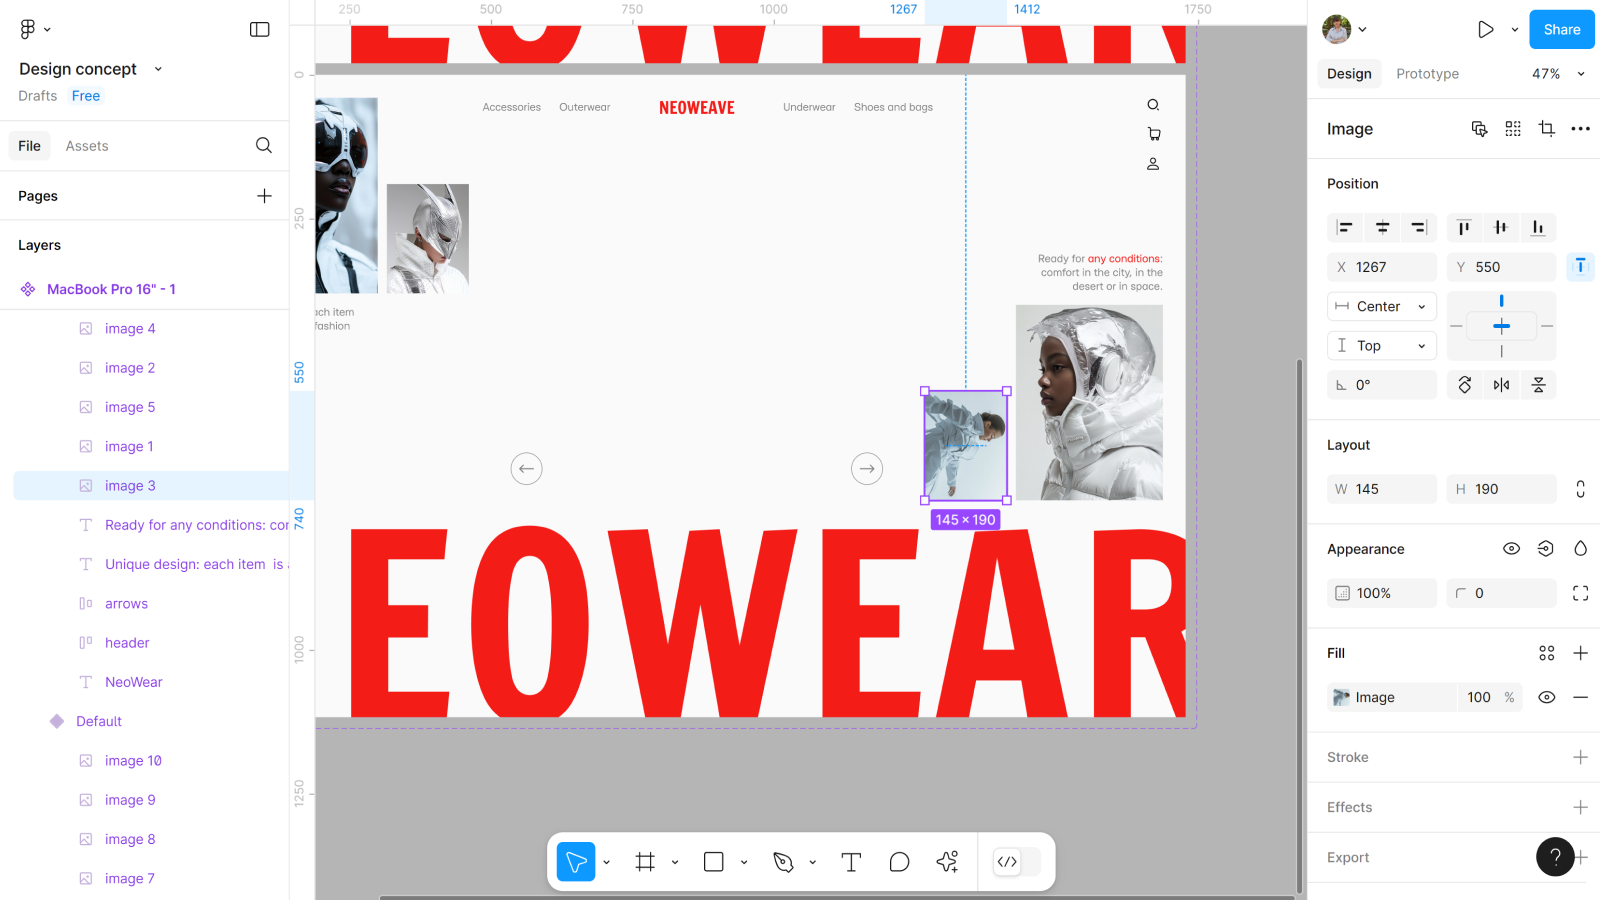Select the Comment tool
This screenshot has width=1600, height=900.
coord(899,862)
